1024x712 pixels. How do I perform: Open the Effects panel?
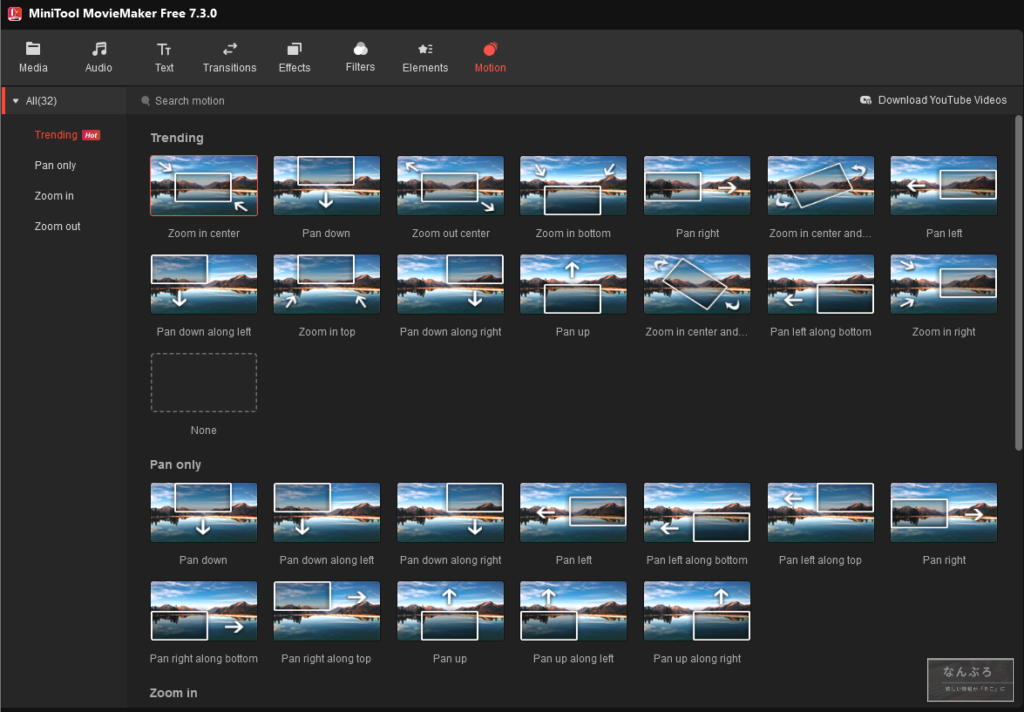point(294,57)
